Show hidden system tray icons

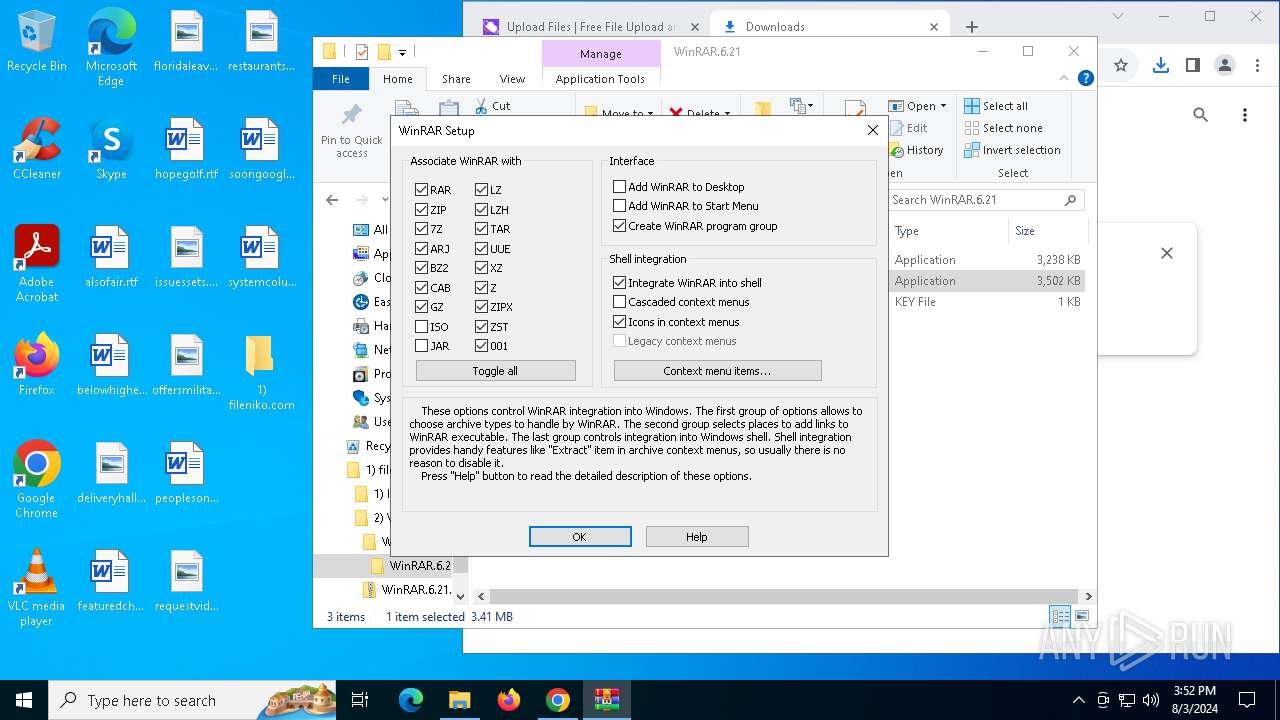[1078, 700]
